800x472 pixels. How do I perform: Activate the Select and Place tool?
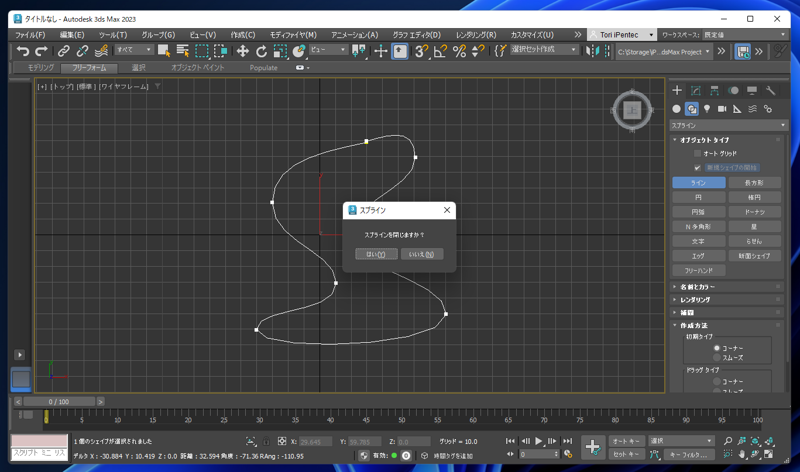299,51
